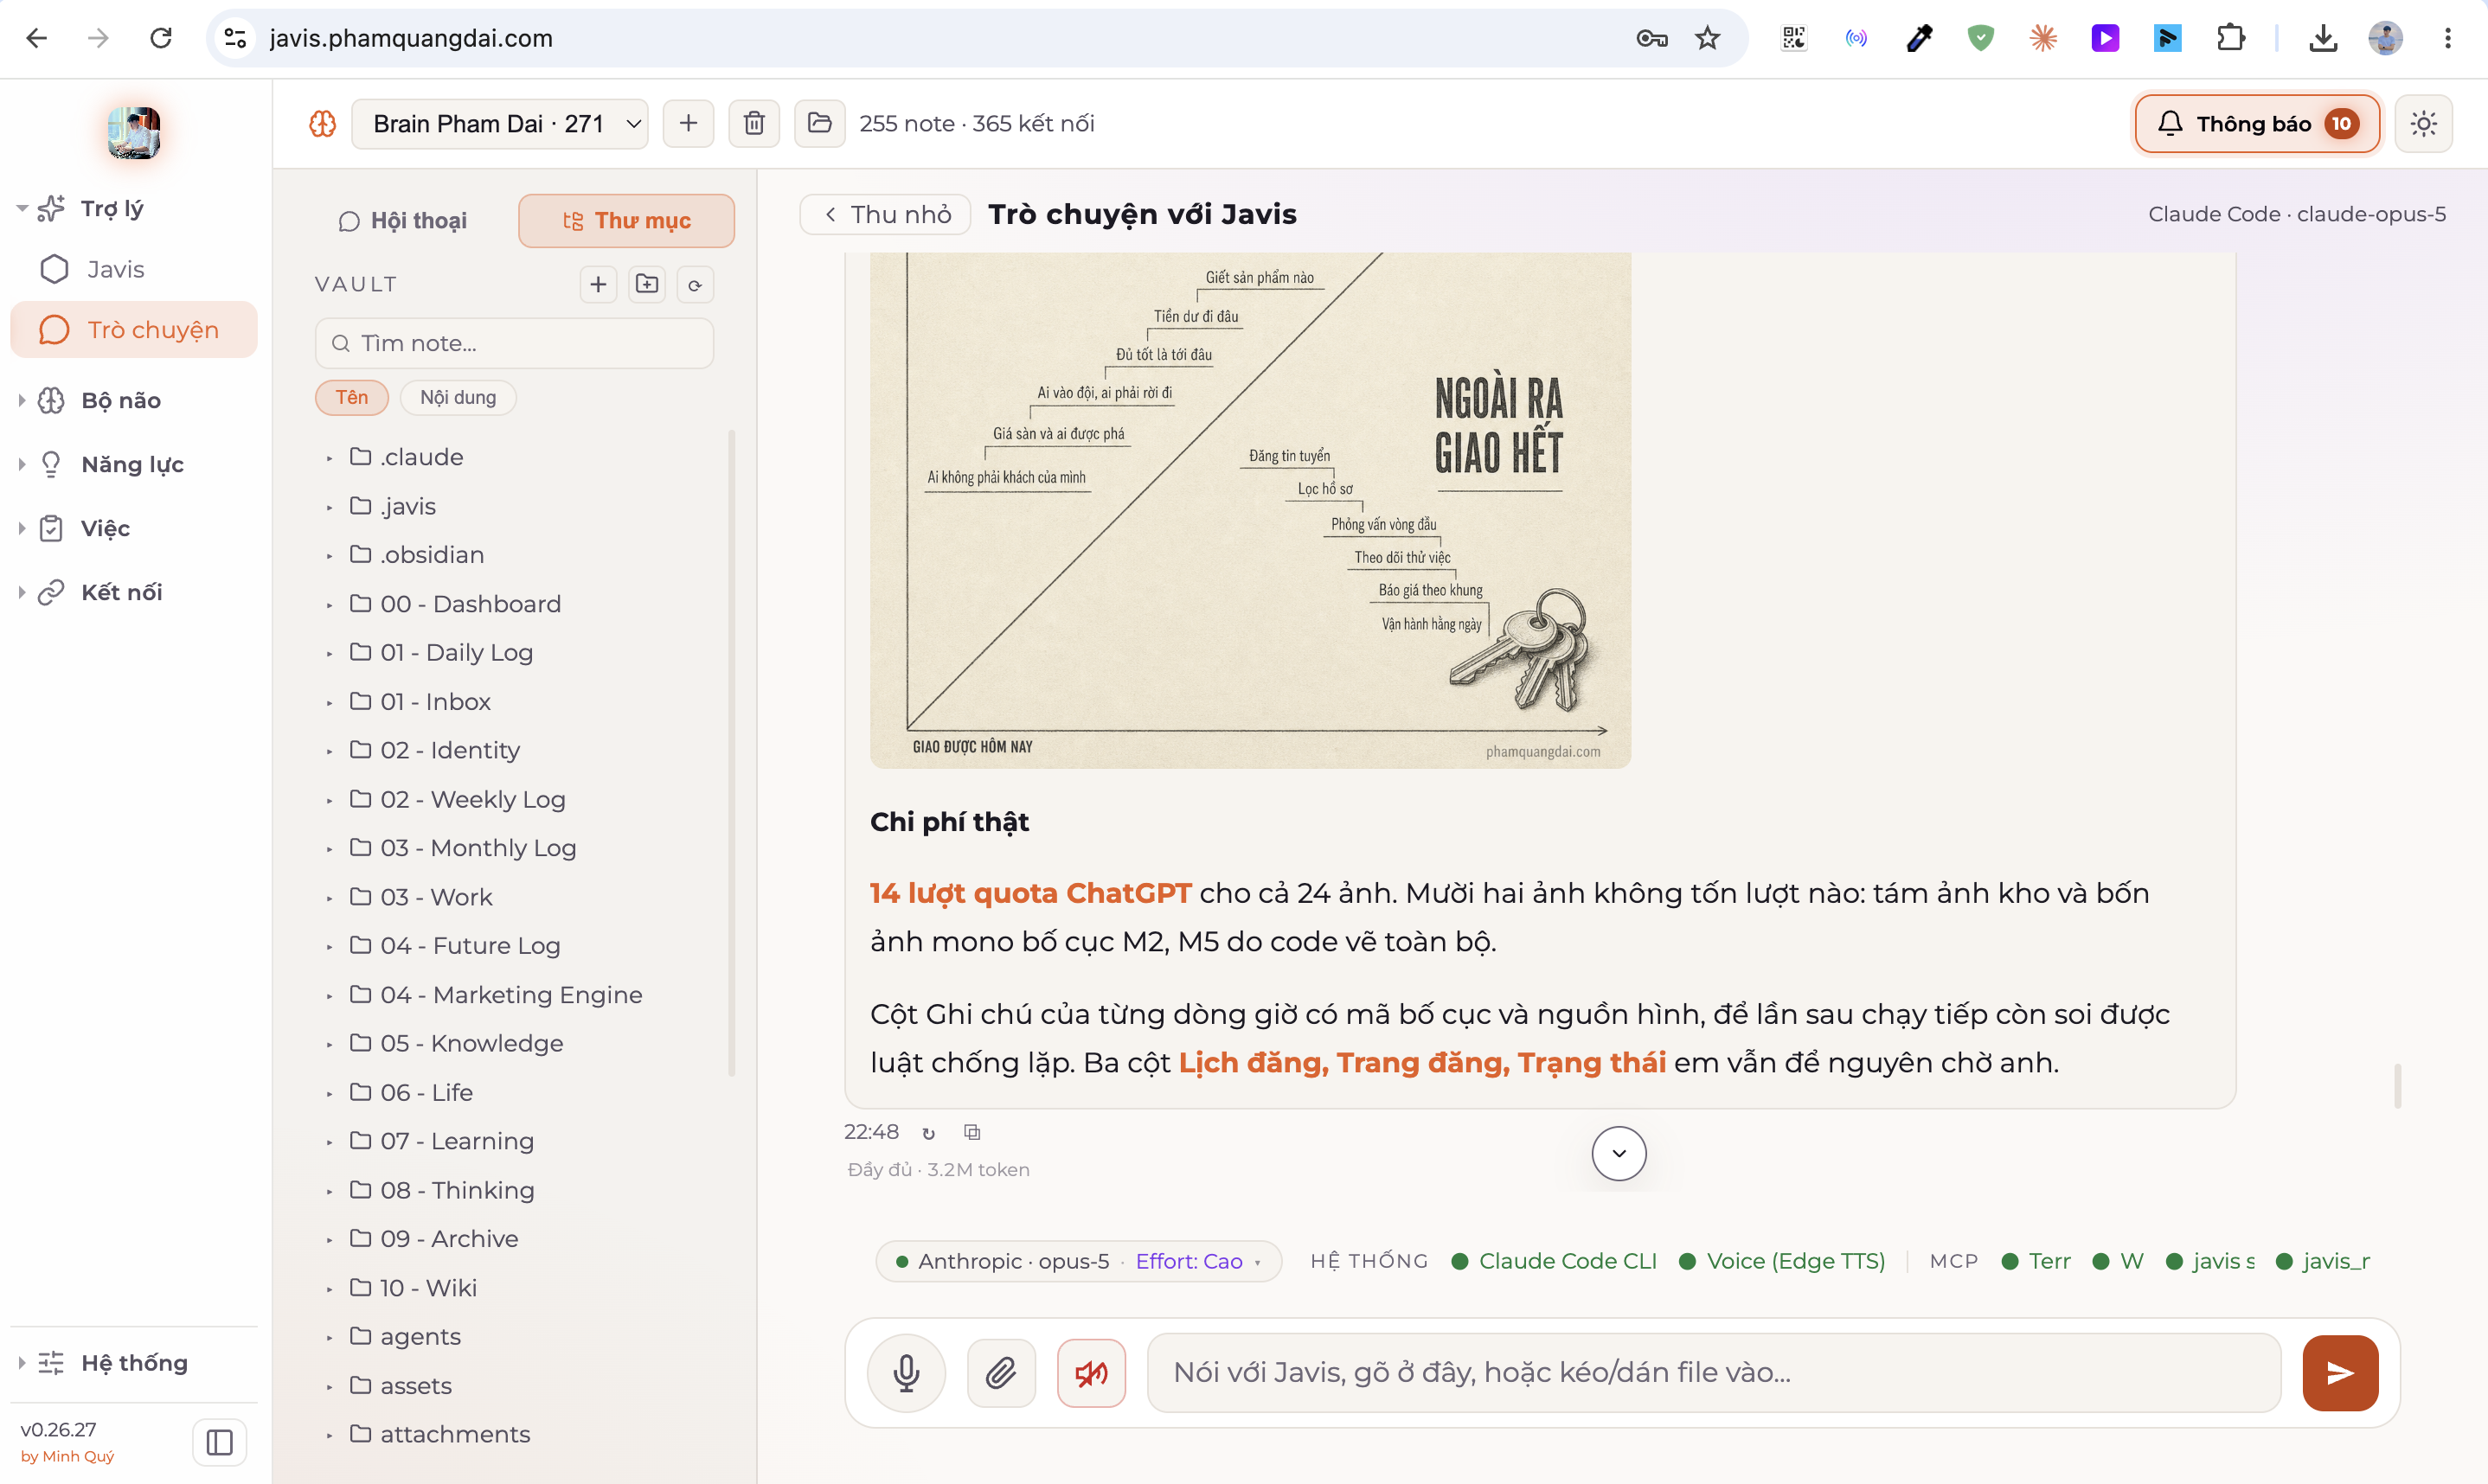Open Trò chuyện in the sidebar
2488x1484 pixels.
click(134, 330)
